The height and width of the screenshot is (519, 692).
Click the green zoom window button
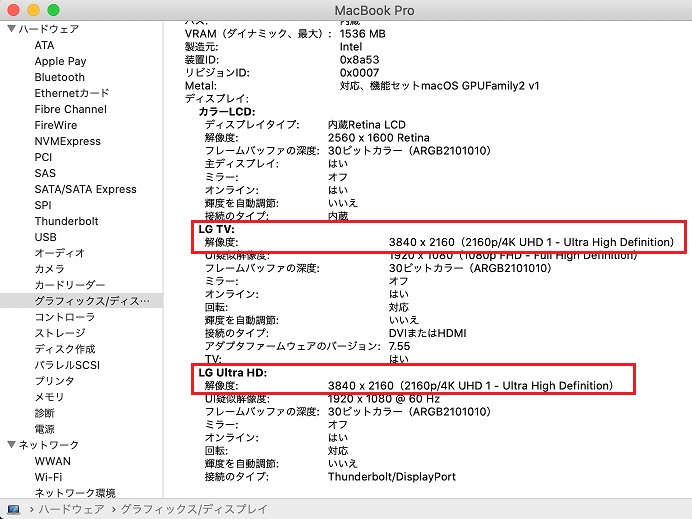pos(53,10)
